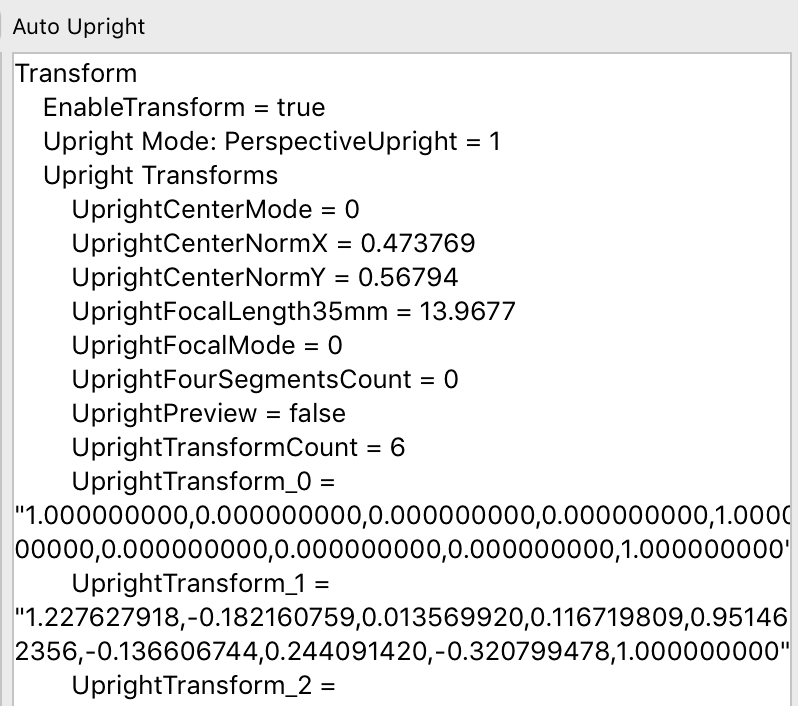798x706 pixels.
Task: Select the UprightCenterNormY = 0.56794 line
Action: (265, 278)
